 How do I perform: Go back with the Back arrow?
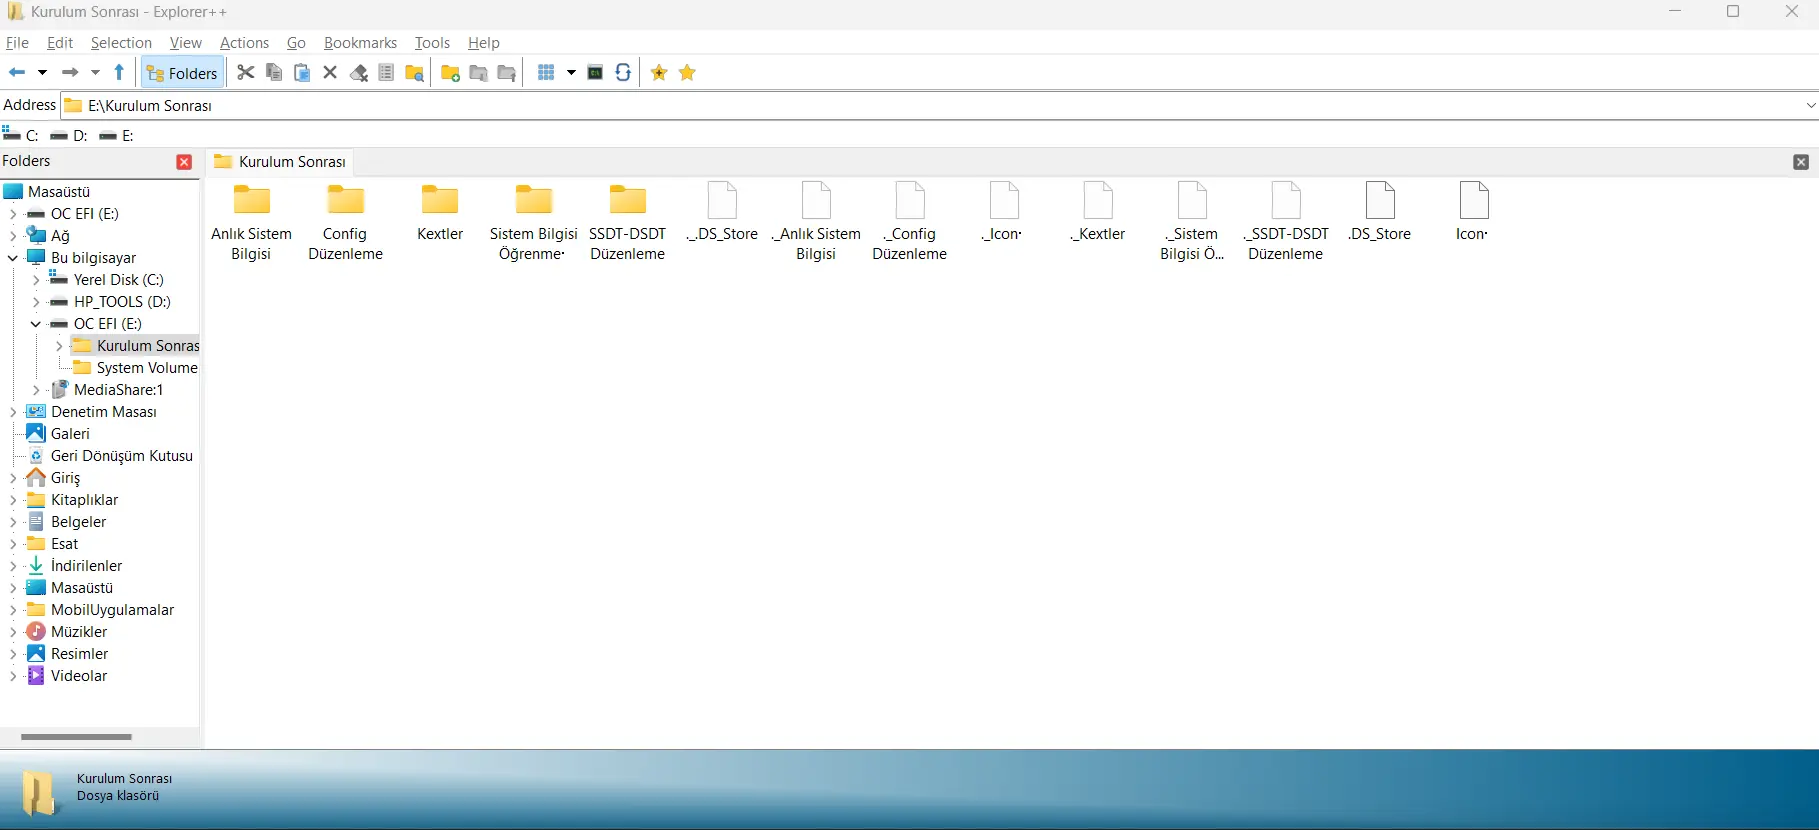17,73
